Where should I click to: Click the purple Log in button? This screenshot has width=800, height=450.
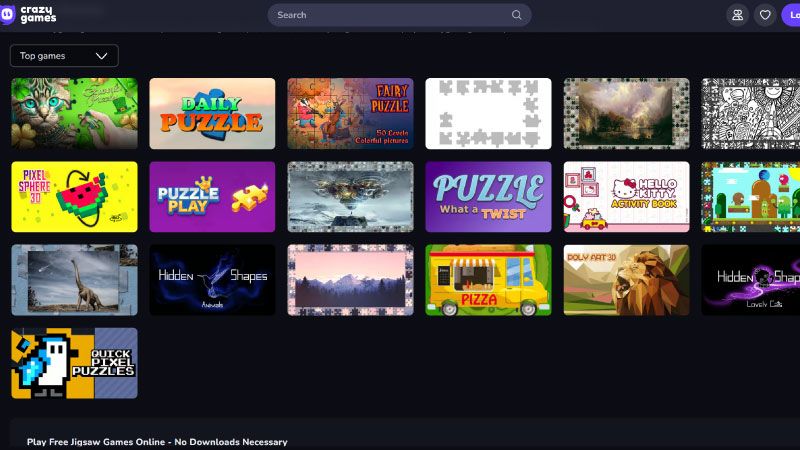(790, 15)
